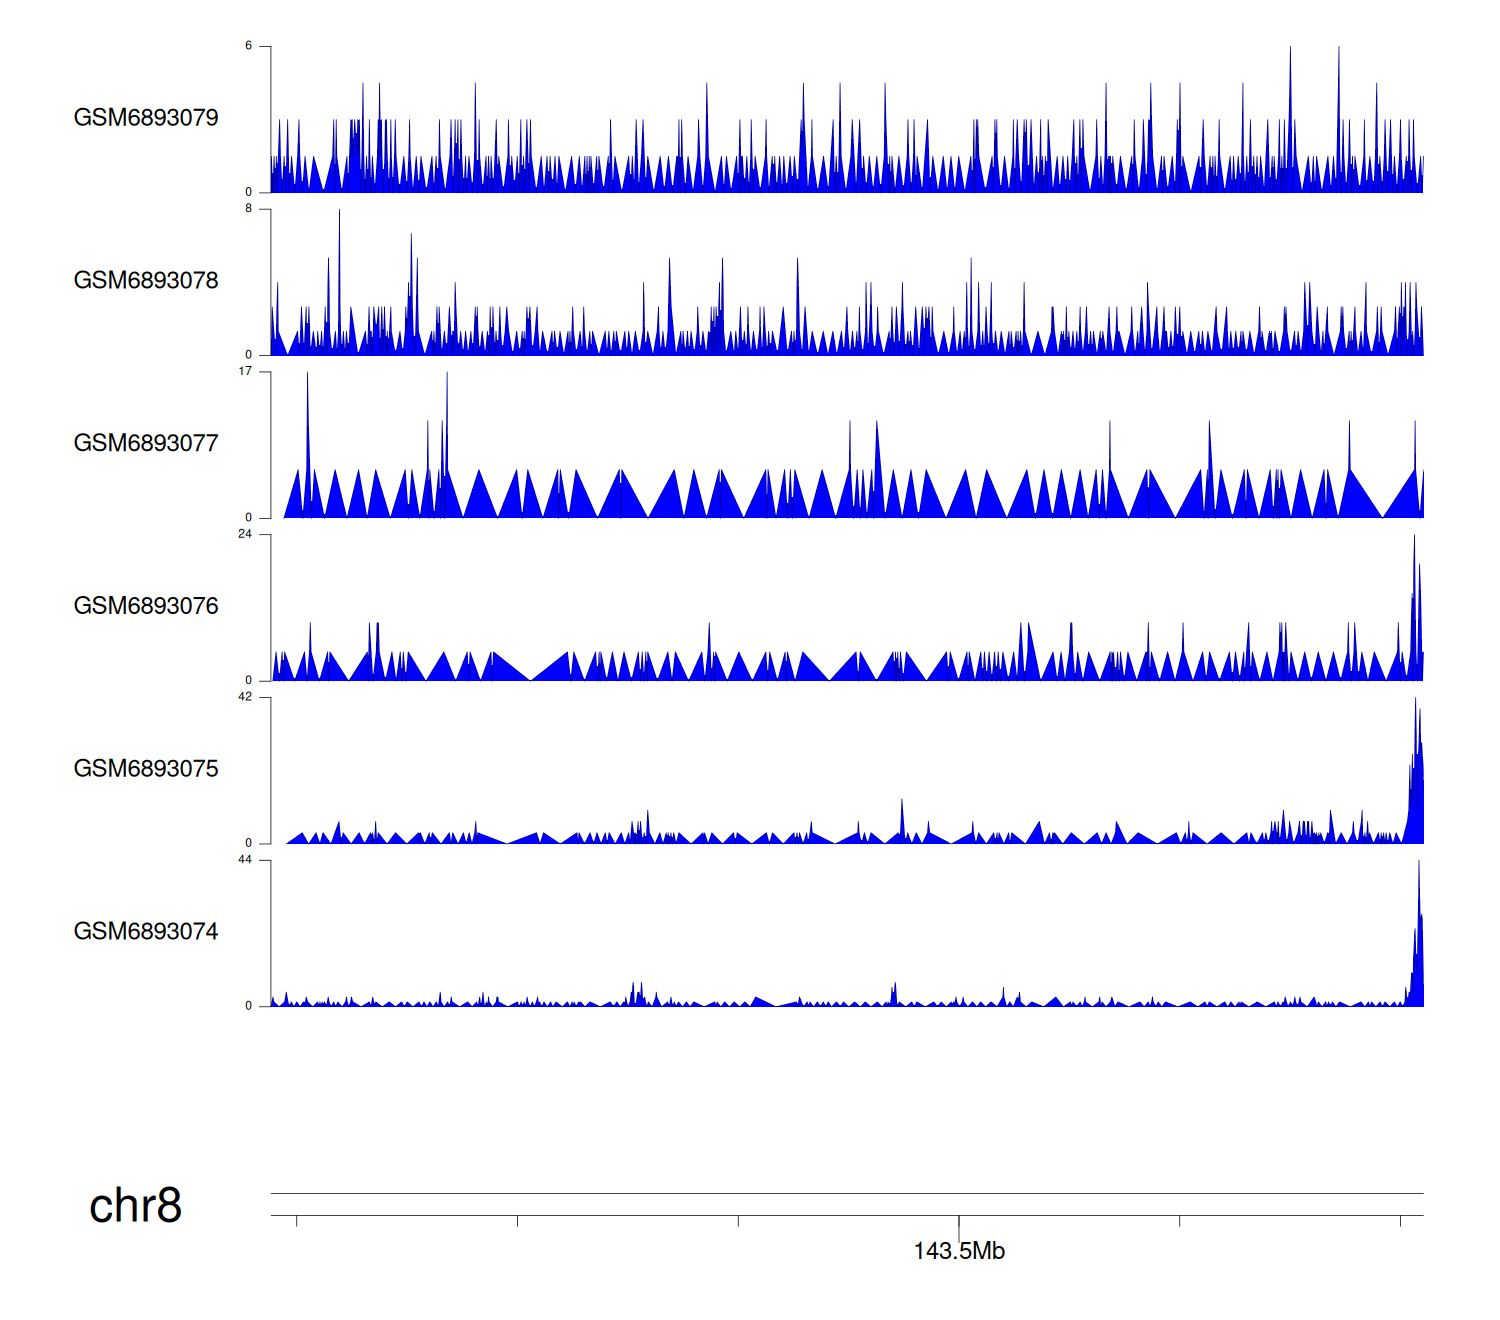Image resolution: width=1500 pixels, height=1320 pixels.
Task: Click the GSM6893077 track name
Action: (x=146, y=444)
